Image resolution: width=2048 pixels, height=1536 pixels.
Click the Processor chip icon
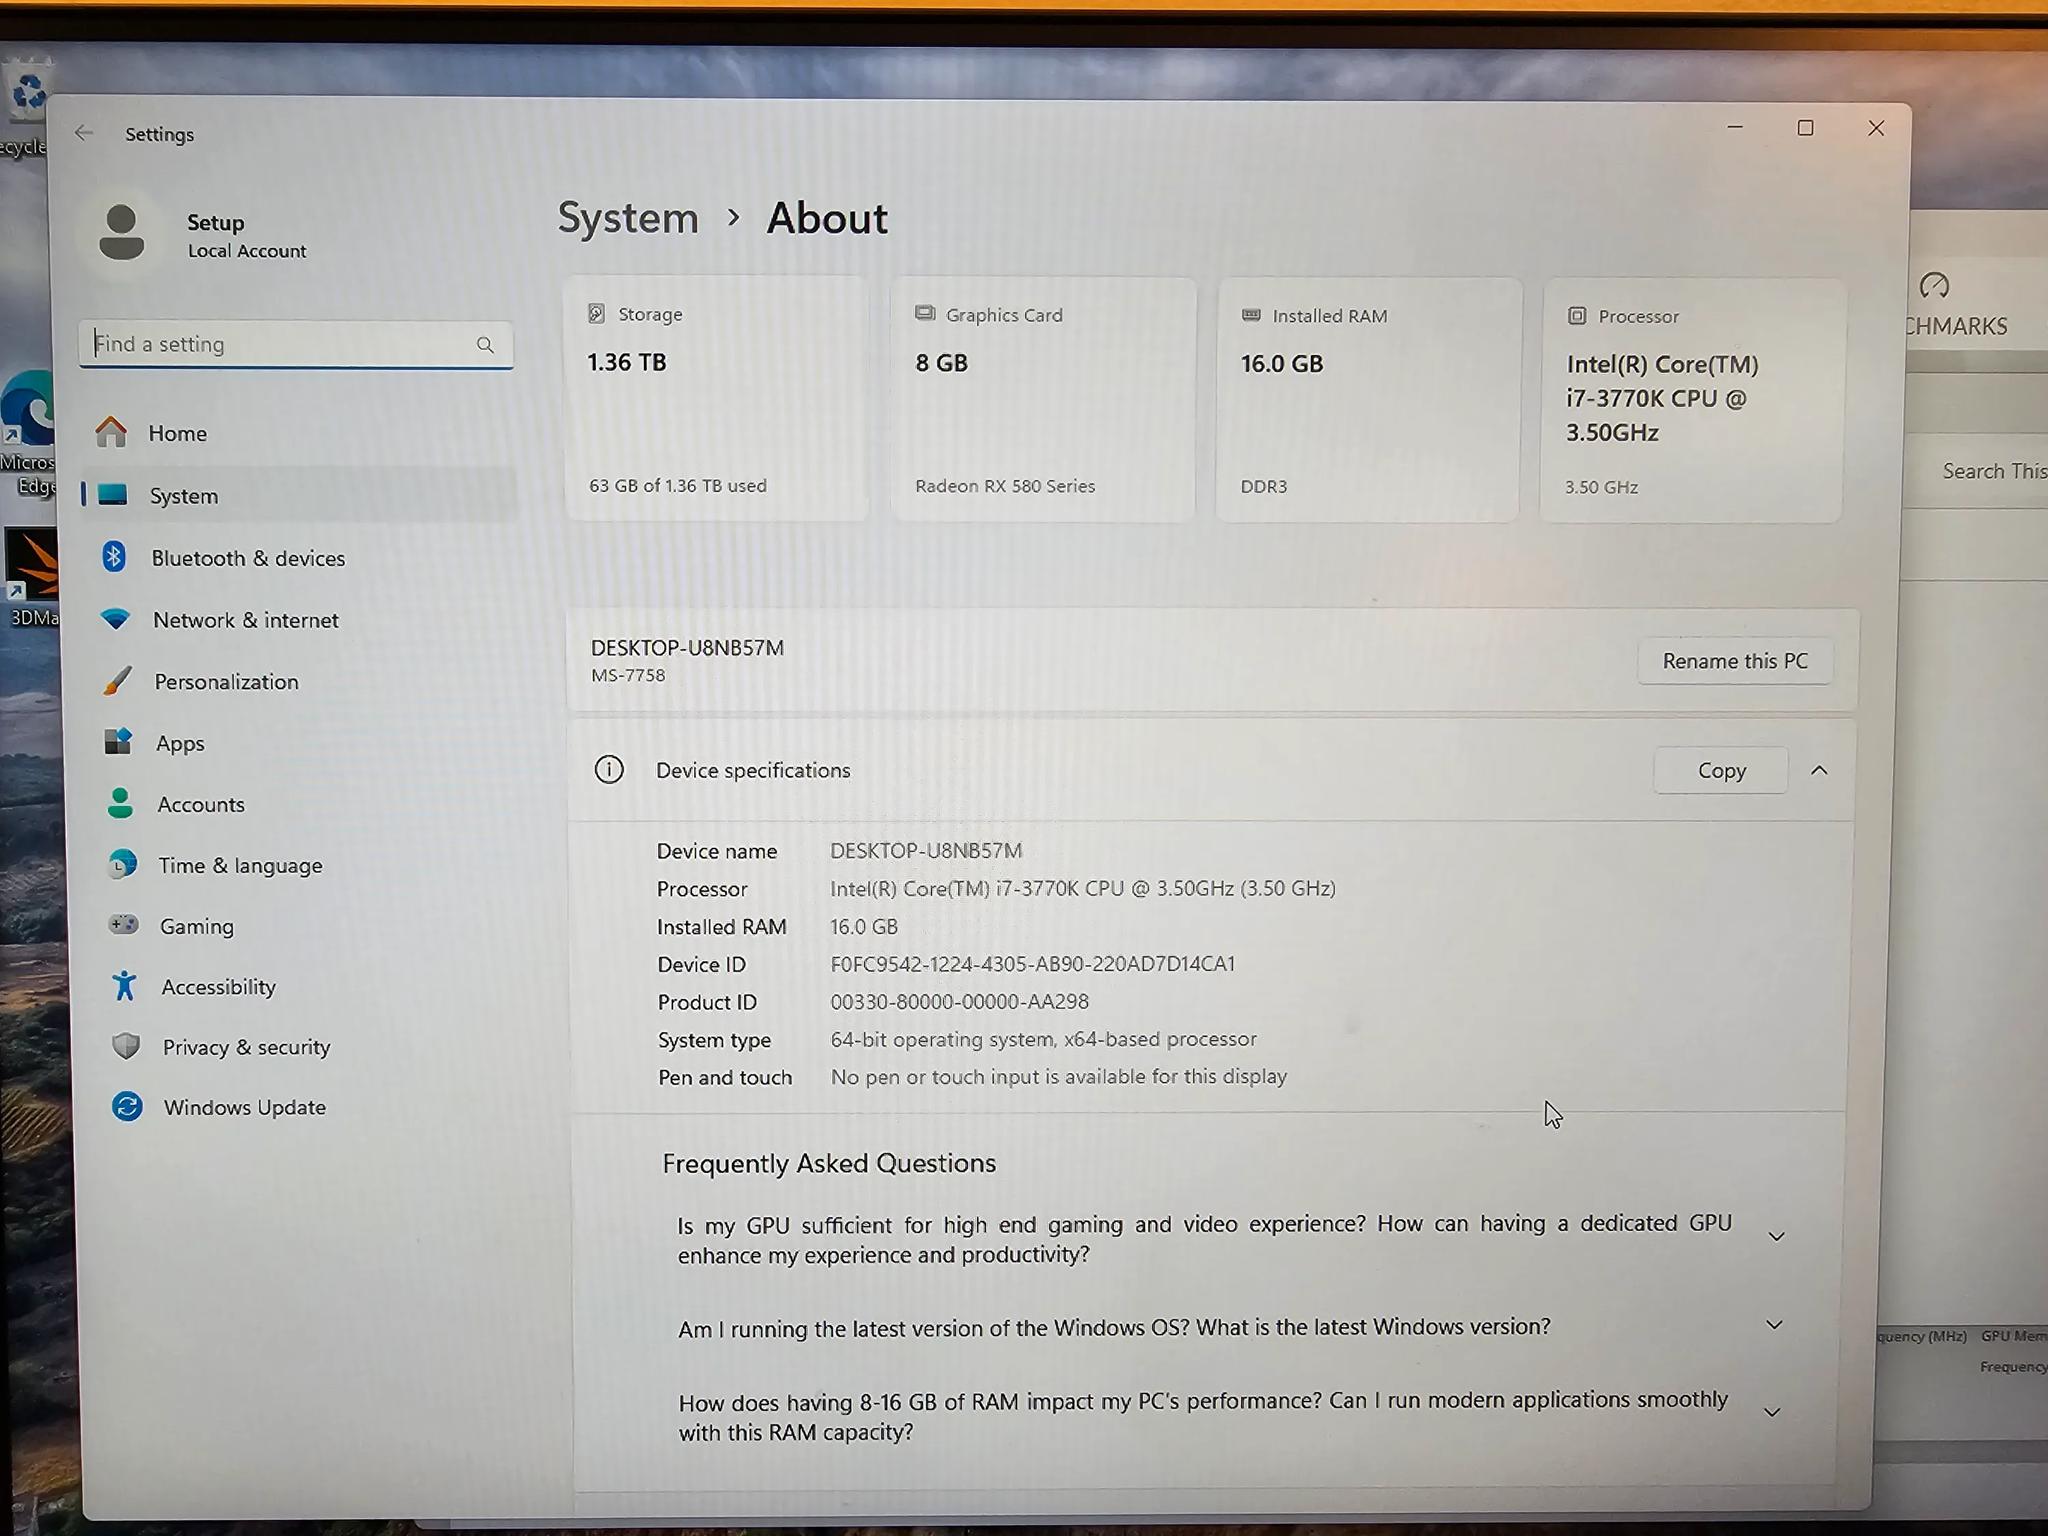[1577, 316]
